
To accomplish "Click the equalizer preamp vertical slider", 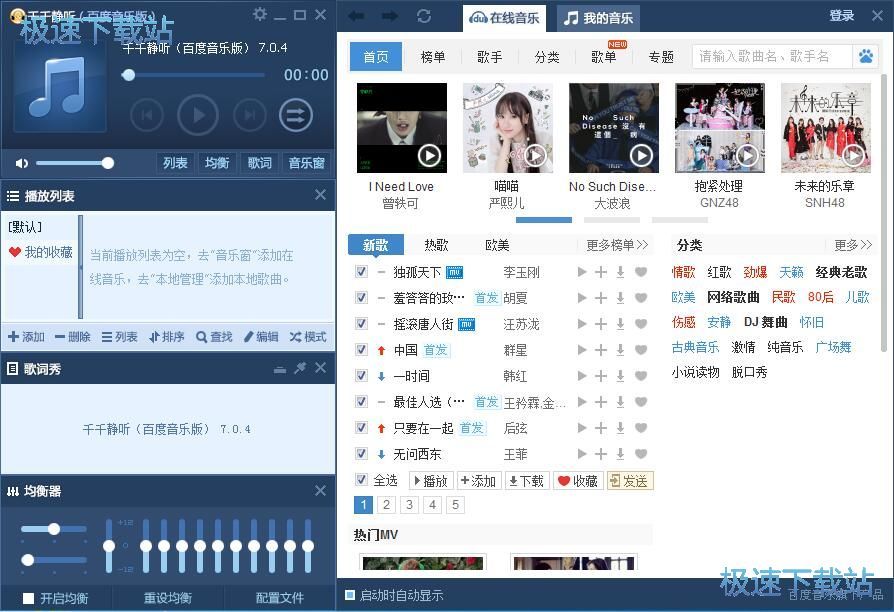I will pos(109,546).
